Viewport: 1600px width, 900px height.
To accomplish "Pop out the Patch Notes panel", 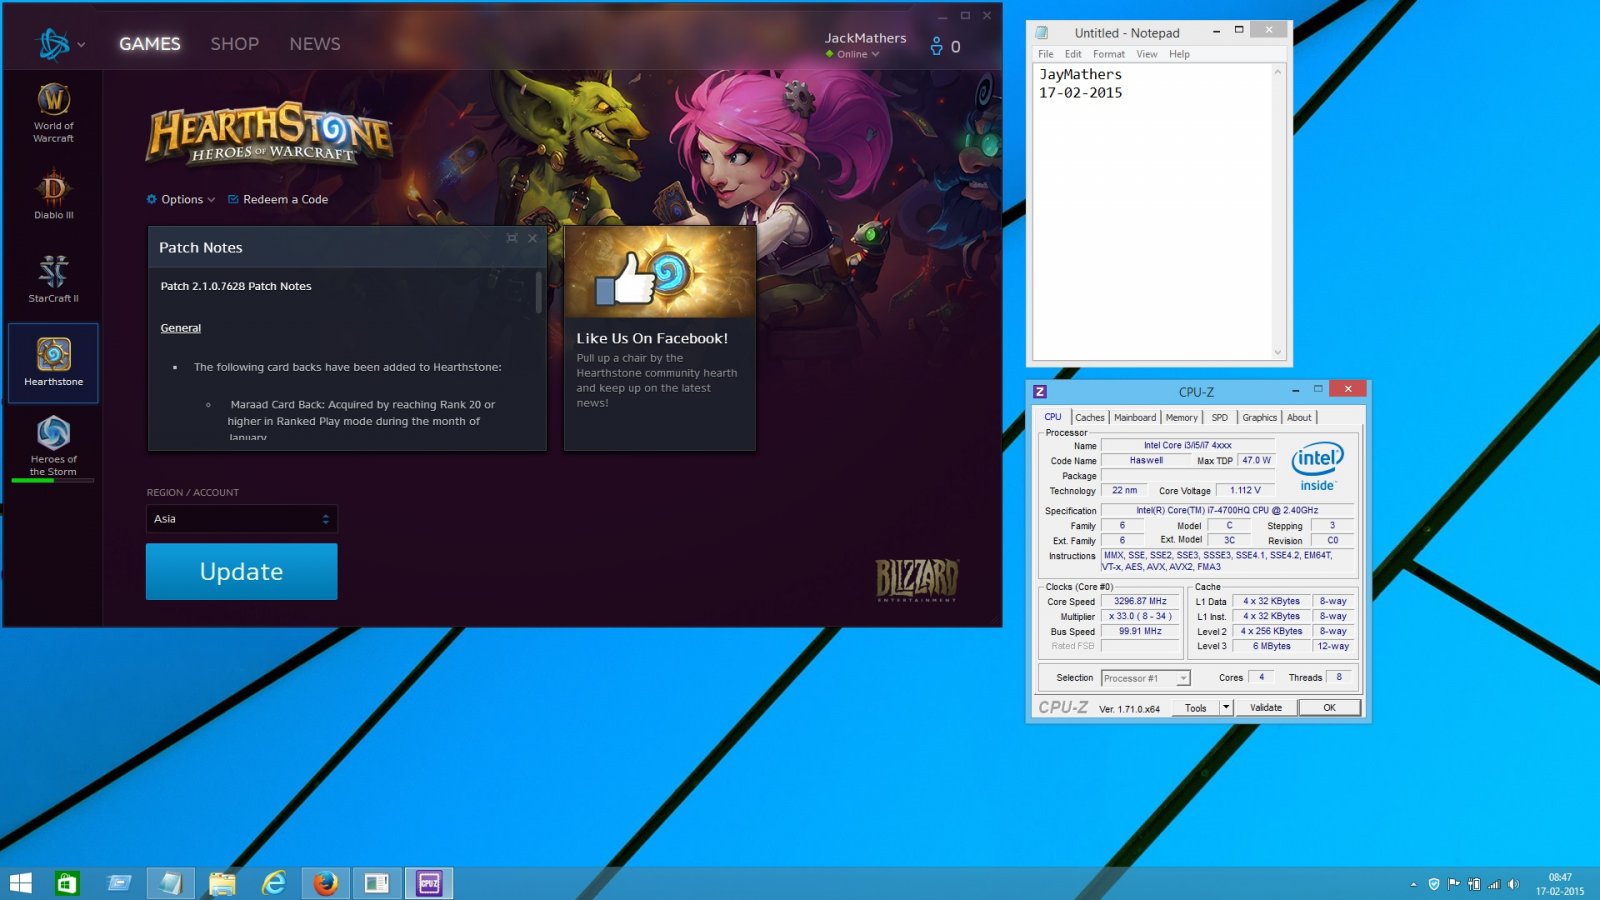I will [512, 238].
